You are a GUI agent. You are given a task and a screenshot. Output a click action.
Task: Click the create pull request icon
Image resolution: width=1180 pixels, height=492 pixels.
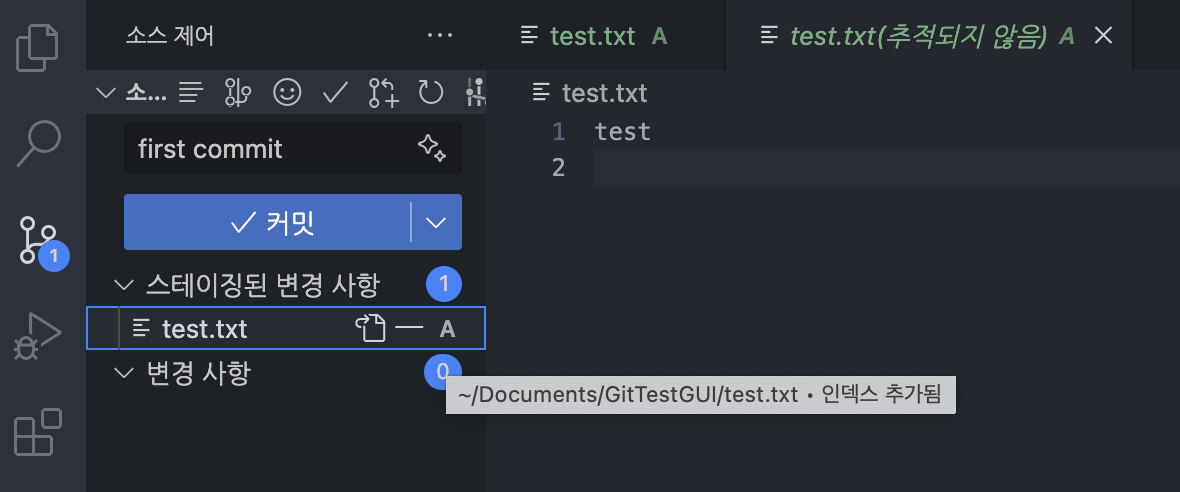(x=383, y=93)
